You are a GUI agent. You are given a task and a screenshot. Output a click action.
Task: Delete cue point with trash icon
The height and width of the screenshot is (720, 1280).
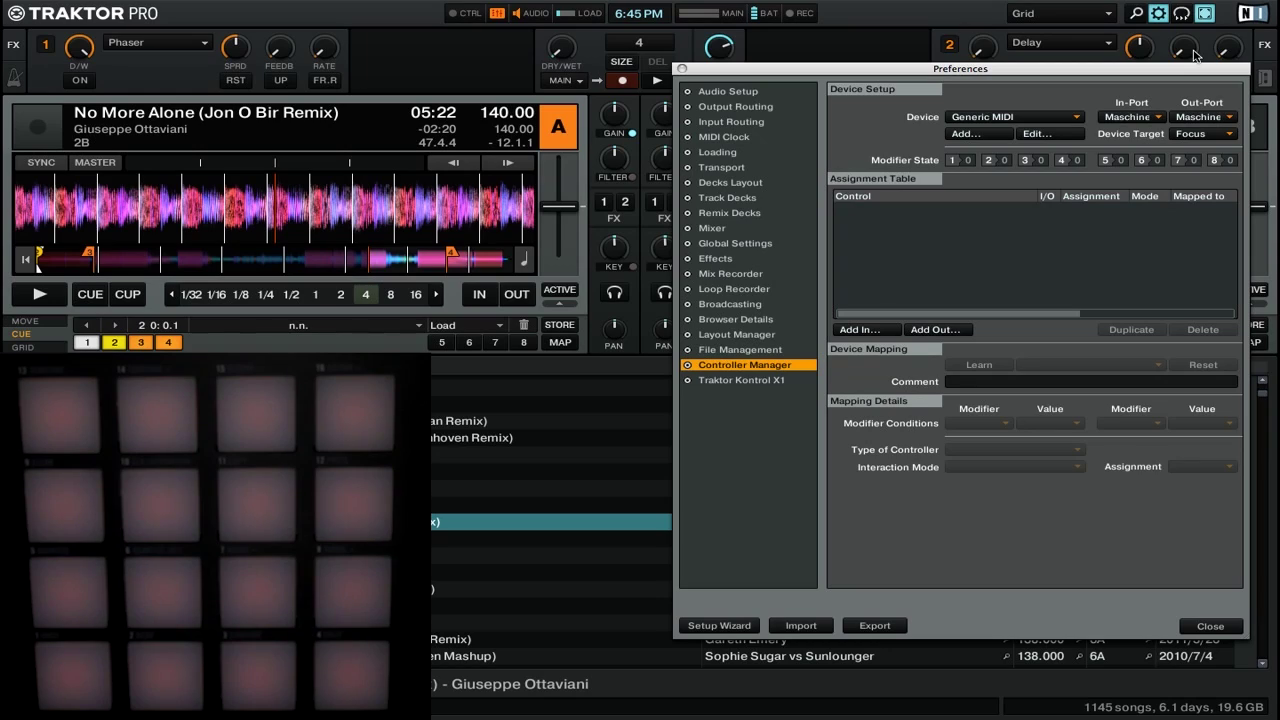pyautogui.click(x=523, y=325)
